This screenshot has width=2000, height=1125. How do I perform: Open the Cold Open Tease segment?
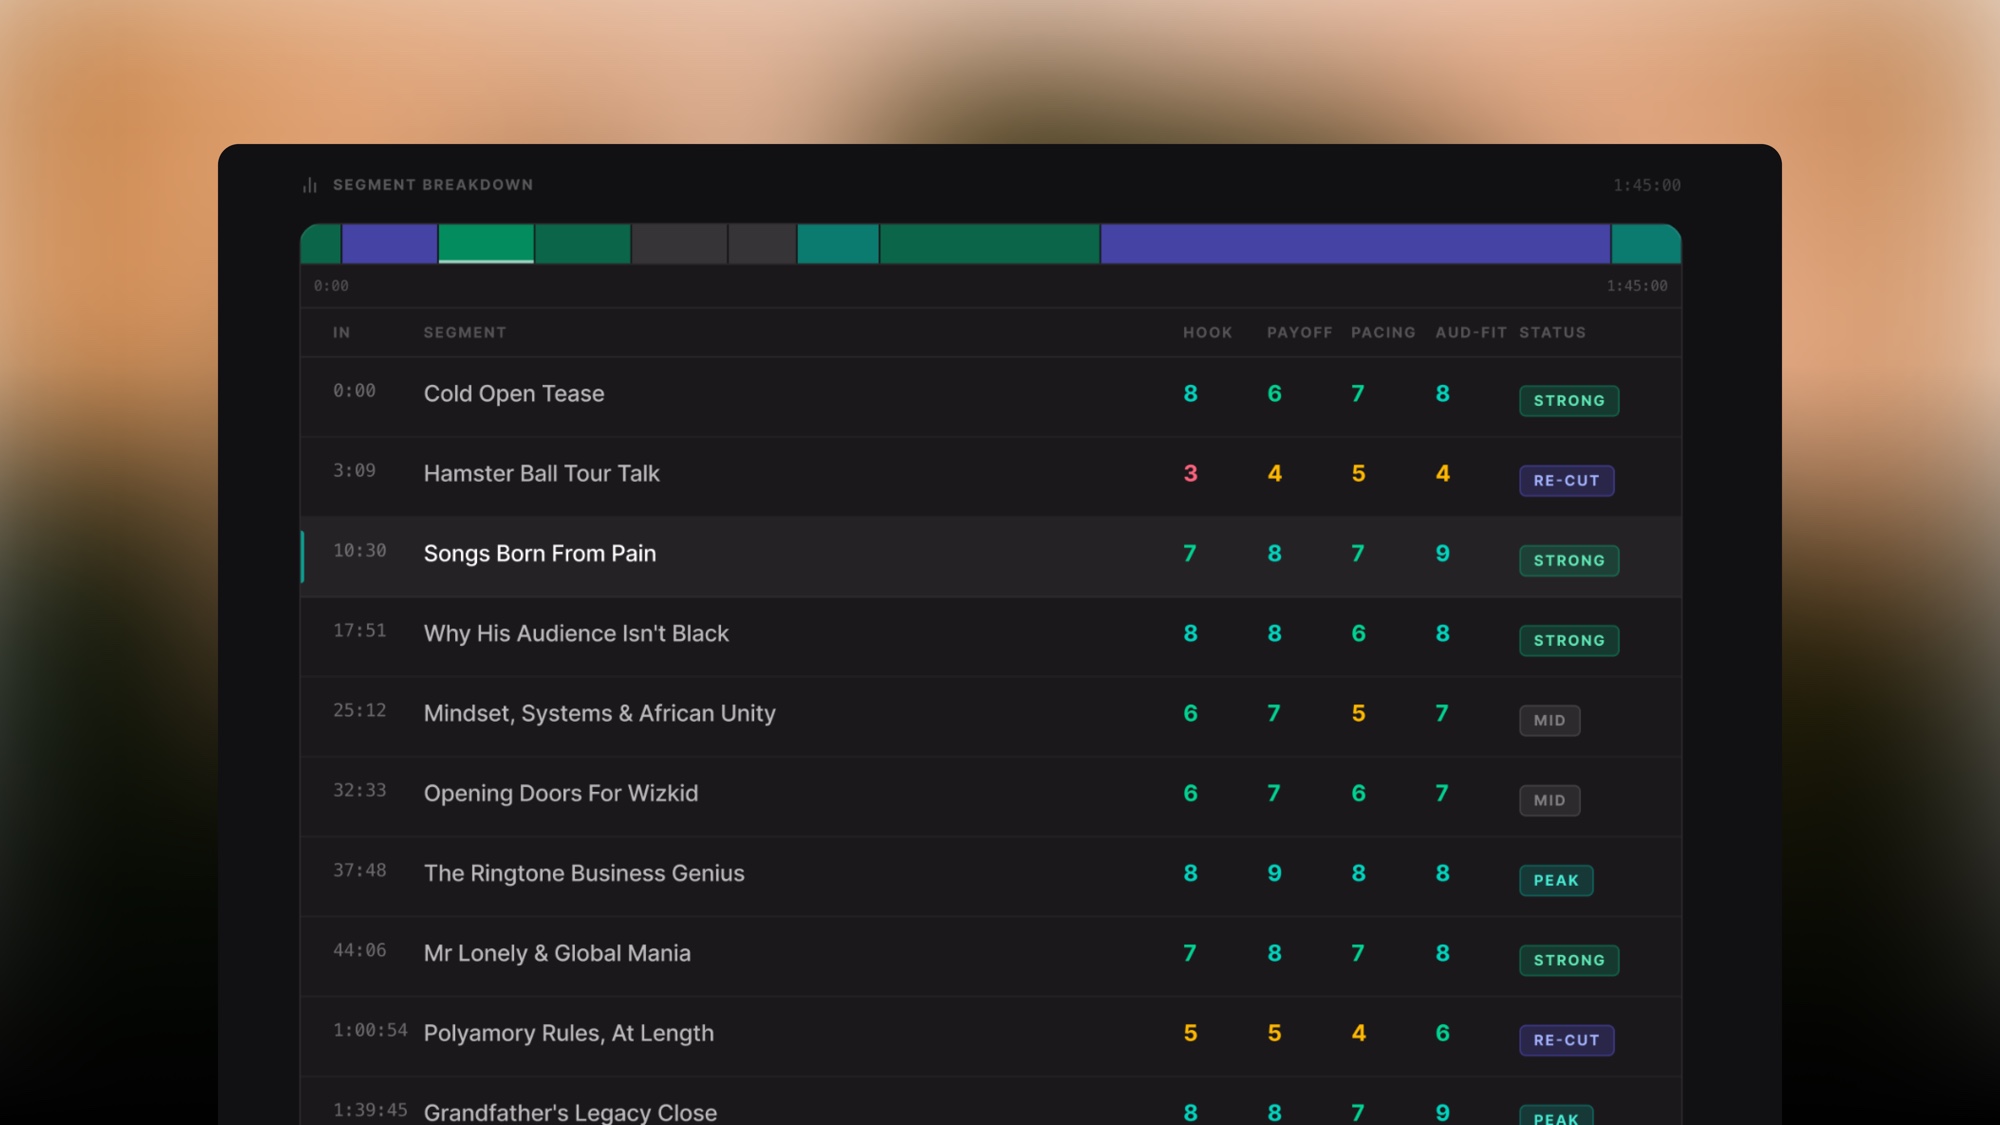tap(514, 393)
